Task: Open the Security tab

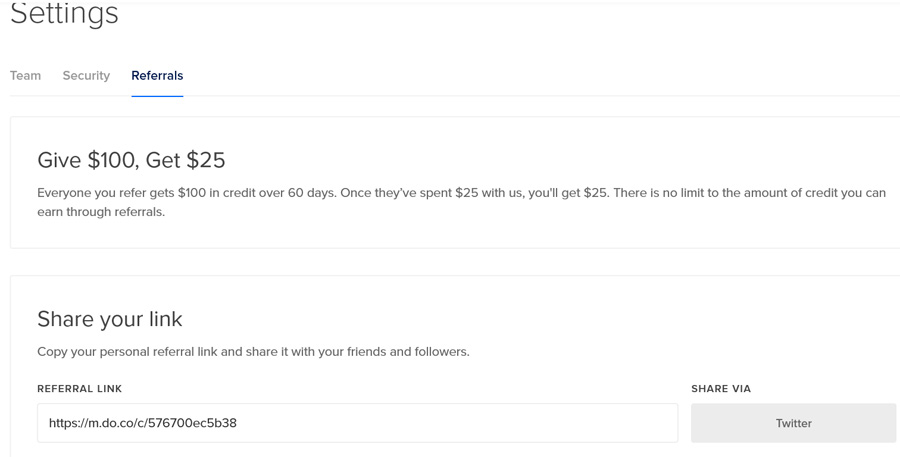Action: point(86,76)
